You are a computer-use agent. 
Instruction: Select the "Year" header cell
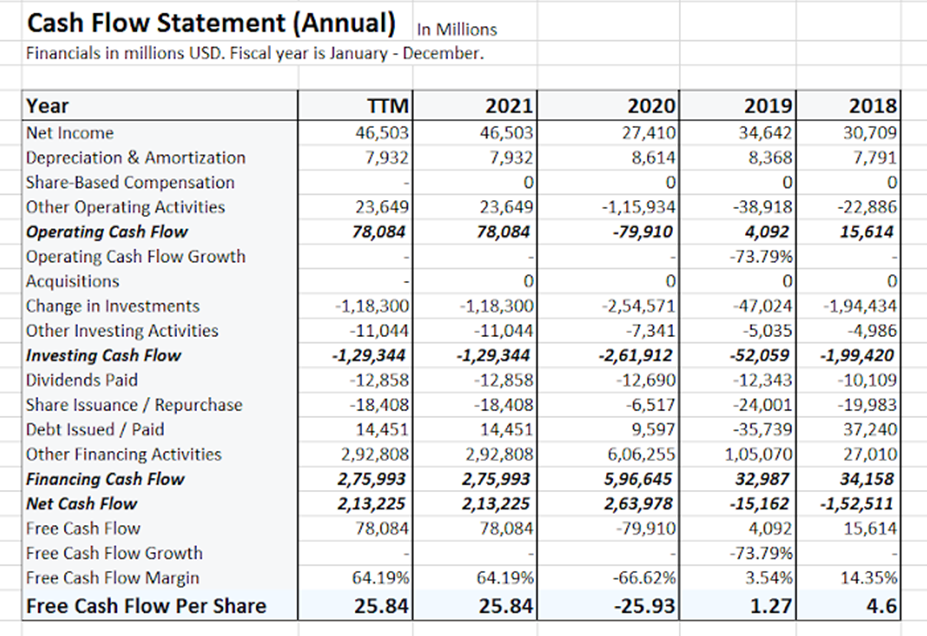tap(48, 106)
